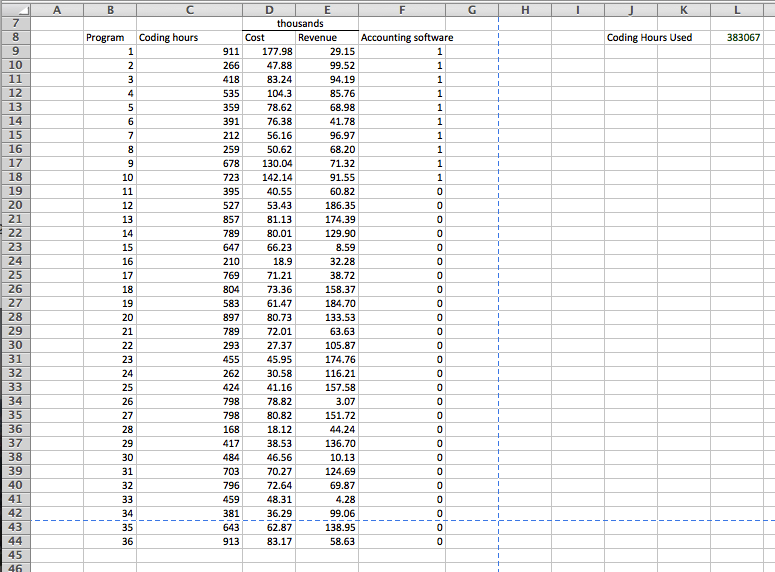Viewport: 775px width, 572px height.
Task: Select row 44 header
Action: 15,541
